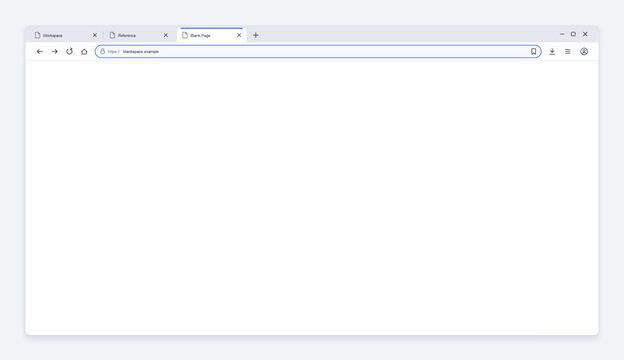Screen dimensions: 624x360
Task: Maximize the browser window
Action: pos(573,34)
